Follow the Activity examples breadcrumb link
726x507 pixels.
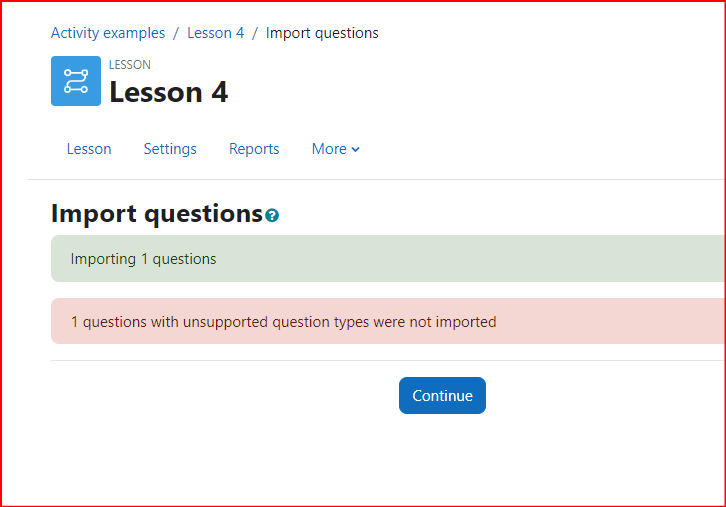108,33
